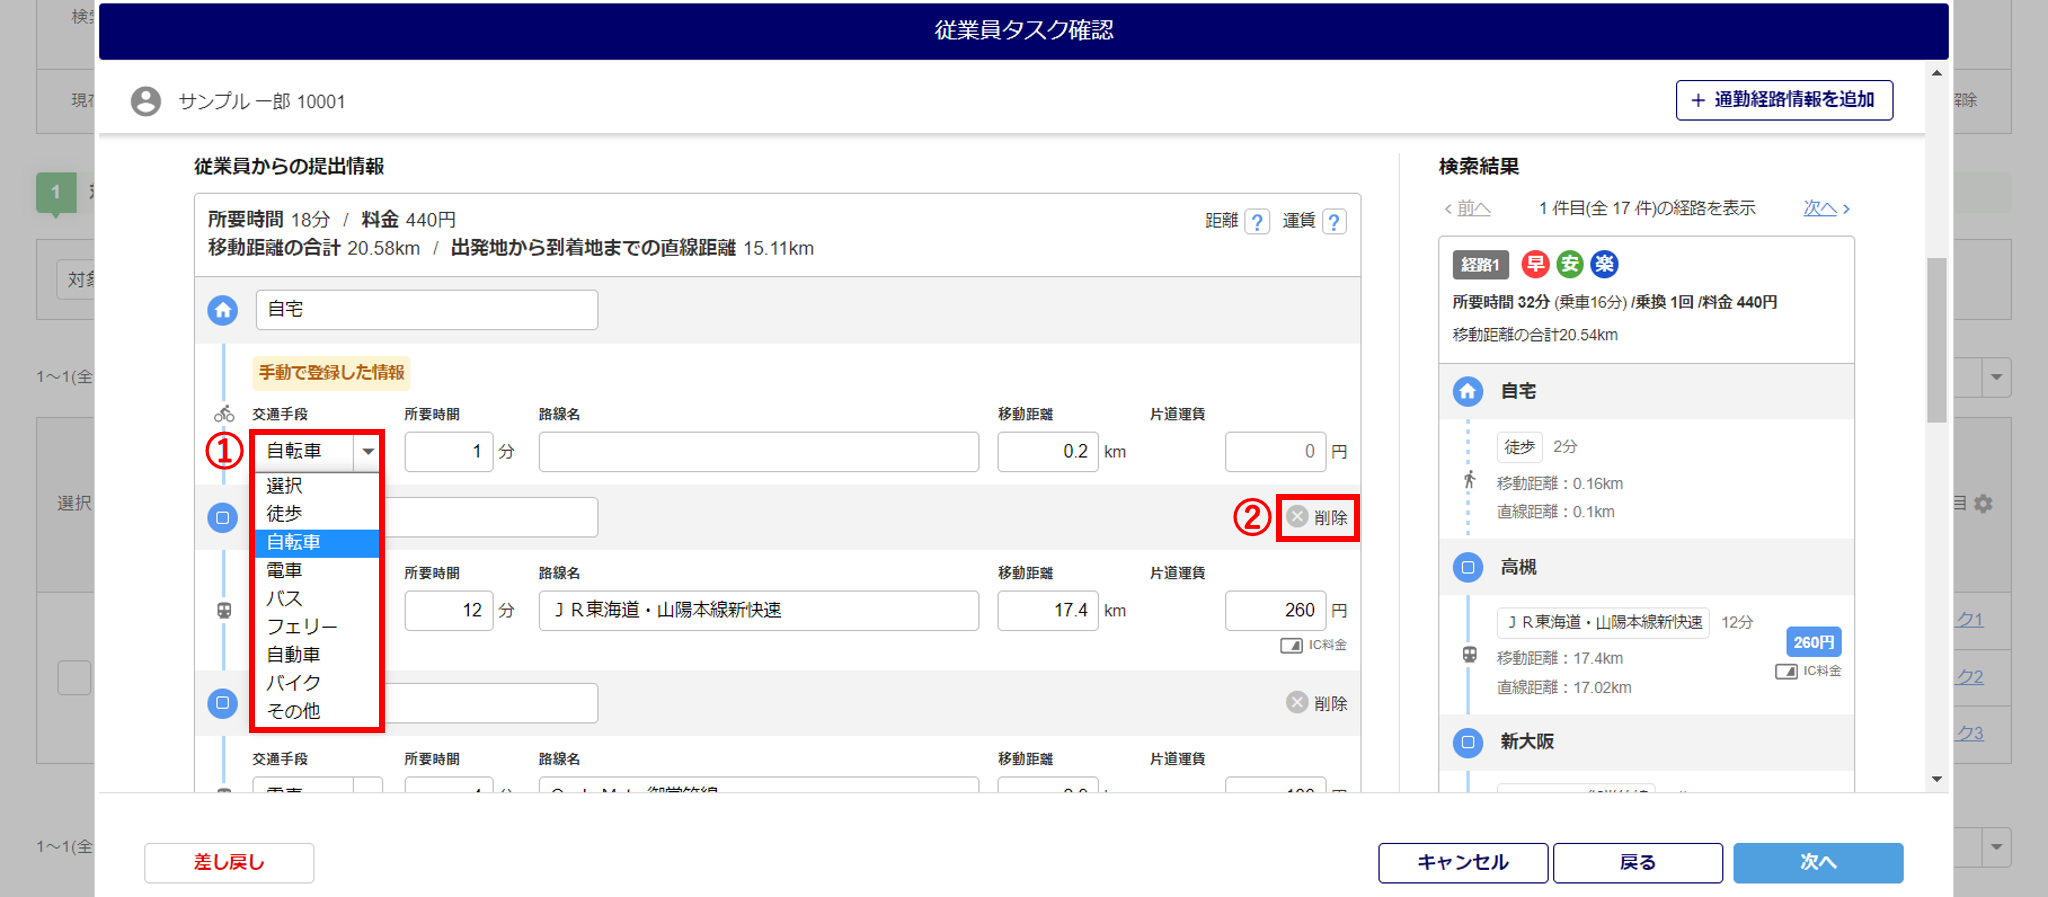The width and height of the screenshot is (2048, 897).
Task: Click the station icon beside 高槻
Action: [1468, 567]
